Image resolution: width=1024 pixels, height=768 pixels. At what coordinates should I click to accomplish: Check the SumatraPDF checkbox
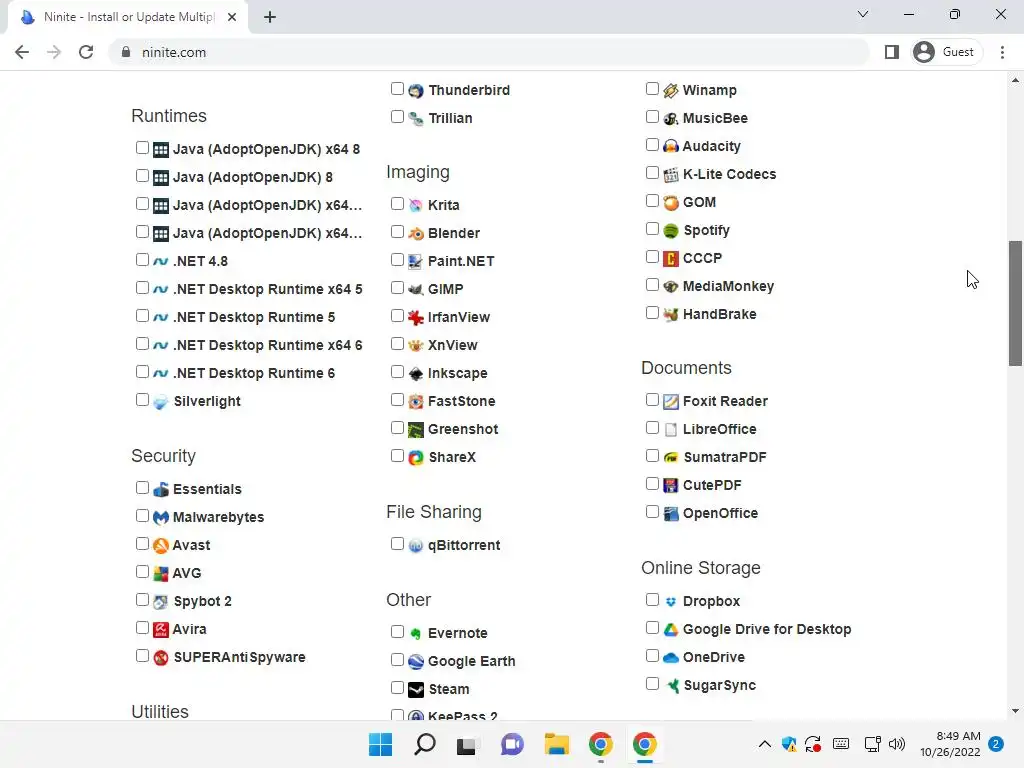[652, 456]
